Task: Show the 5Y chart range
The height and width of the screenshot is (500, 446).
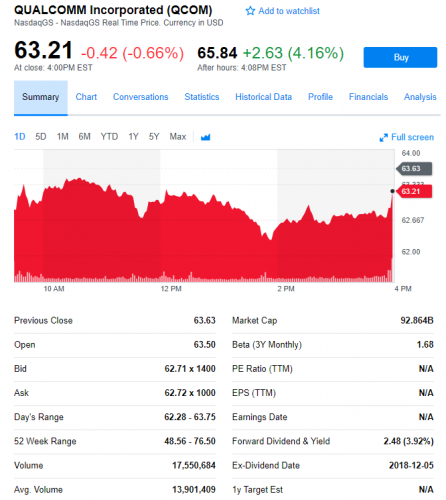Action: [x=154, y=137]
